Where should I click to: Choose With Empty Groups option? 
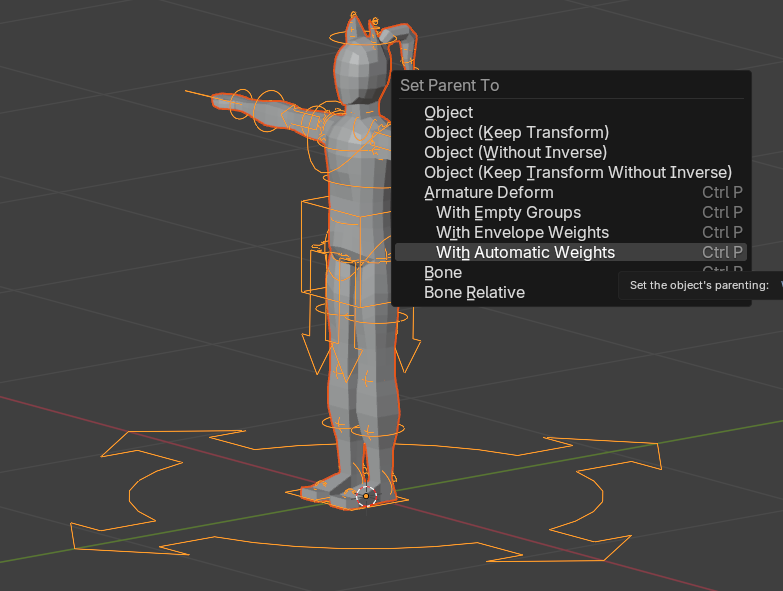click(508, 213)
